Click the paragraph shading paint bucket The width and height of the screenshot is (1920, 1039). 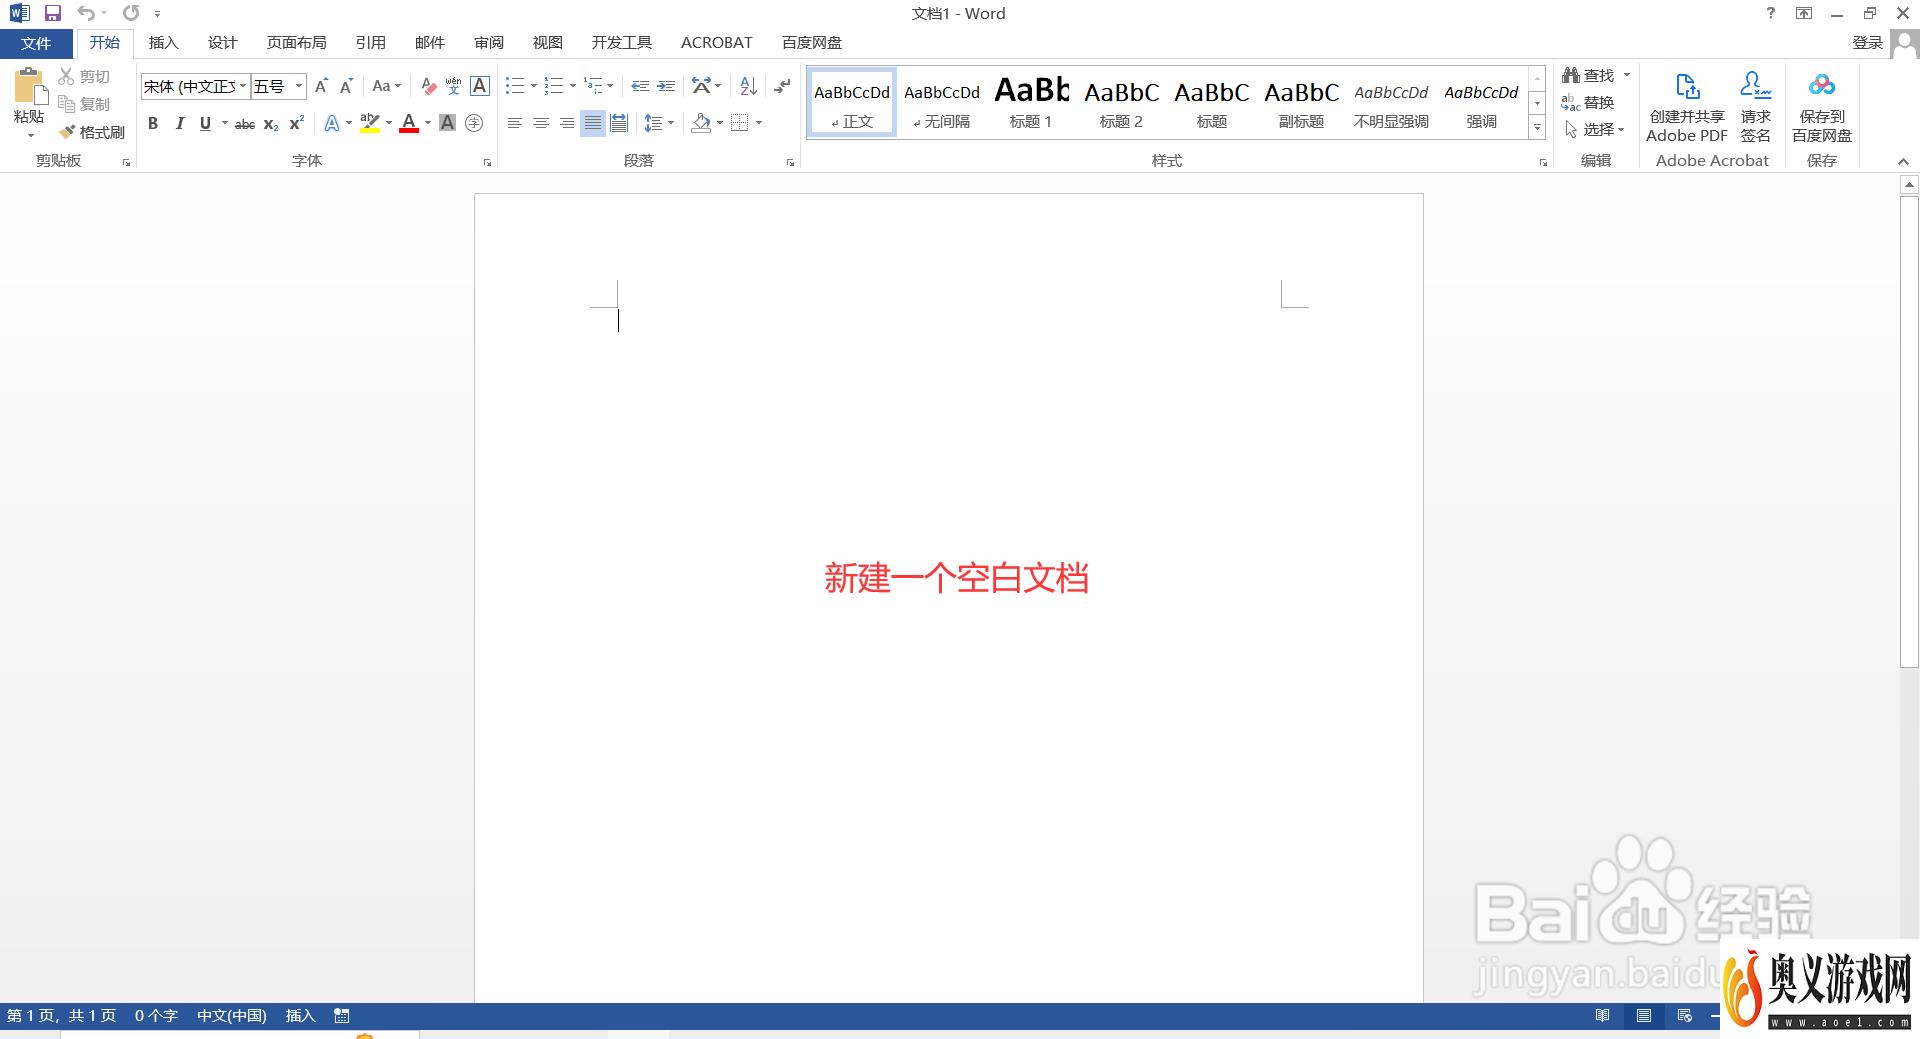701,123
